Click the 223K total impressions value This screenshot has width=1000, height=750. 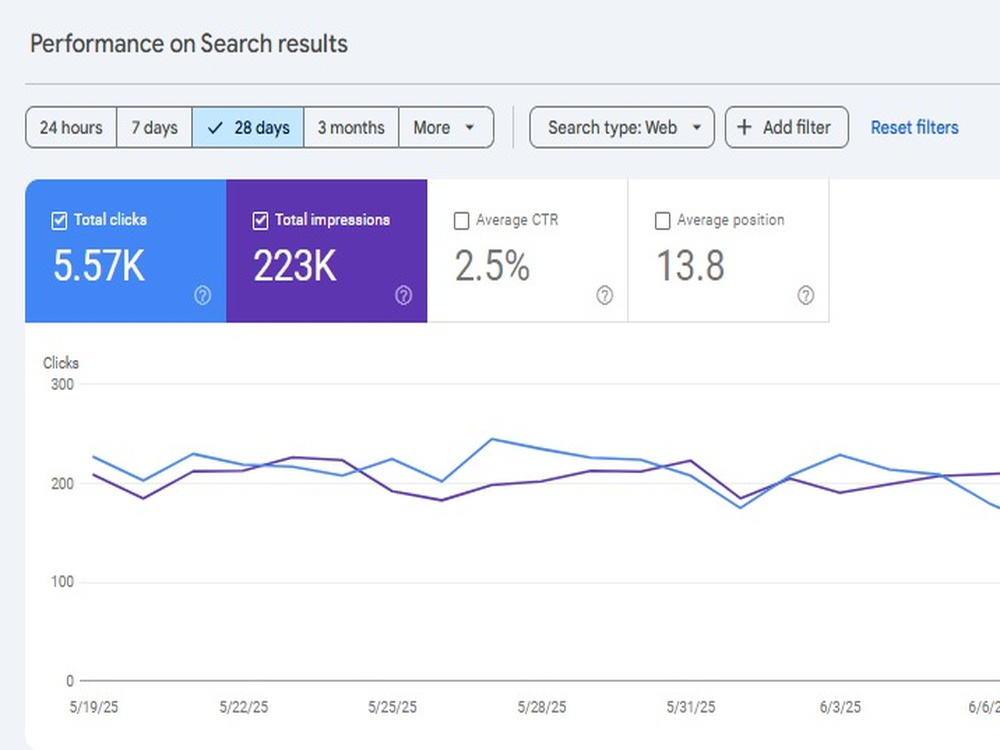coord(295,265)
